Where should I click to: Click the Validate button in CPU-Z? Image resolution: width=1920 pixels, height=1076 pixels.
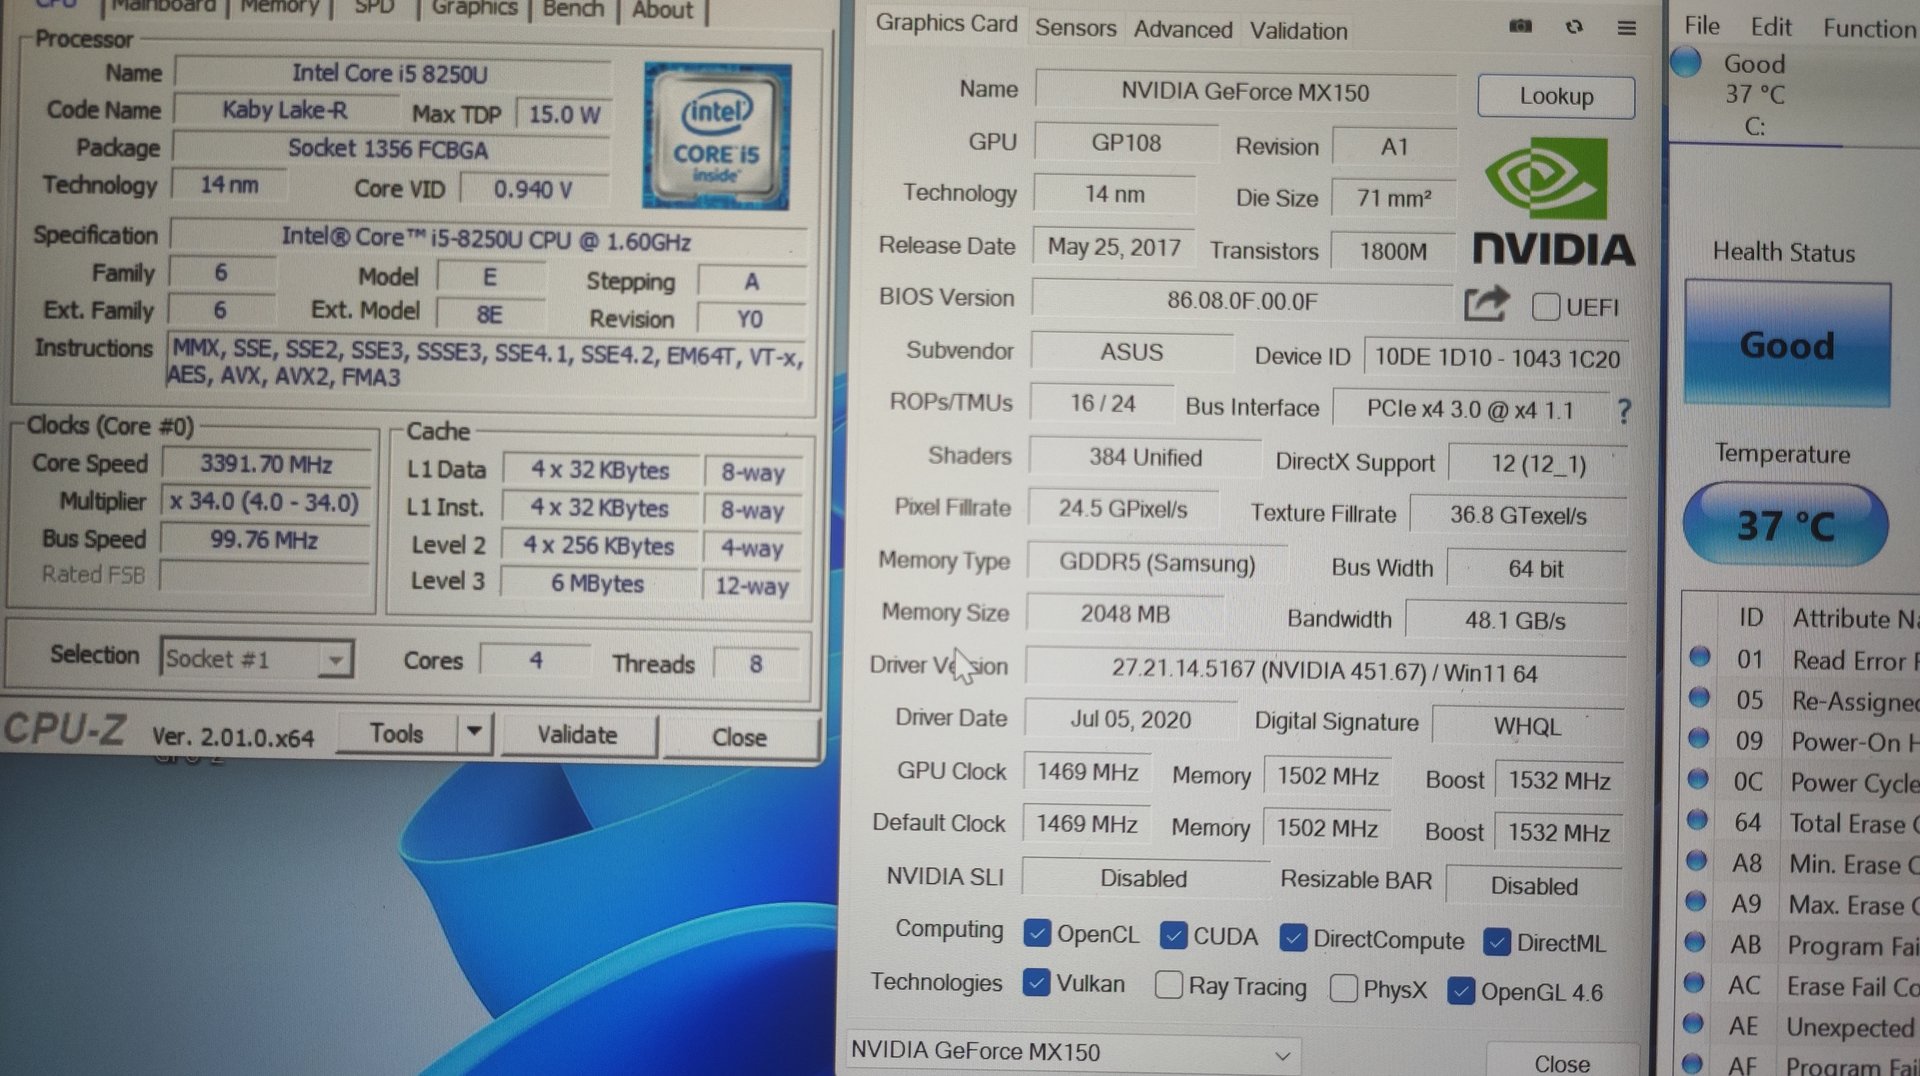click(577, 735)
